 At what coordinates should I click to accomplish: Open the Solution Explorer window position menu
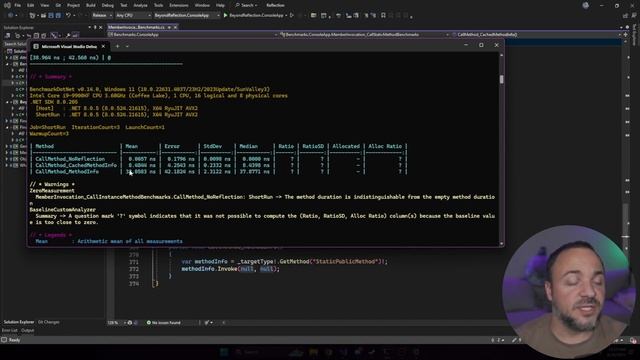point(89,27)
